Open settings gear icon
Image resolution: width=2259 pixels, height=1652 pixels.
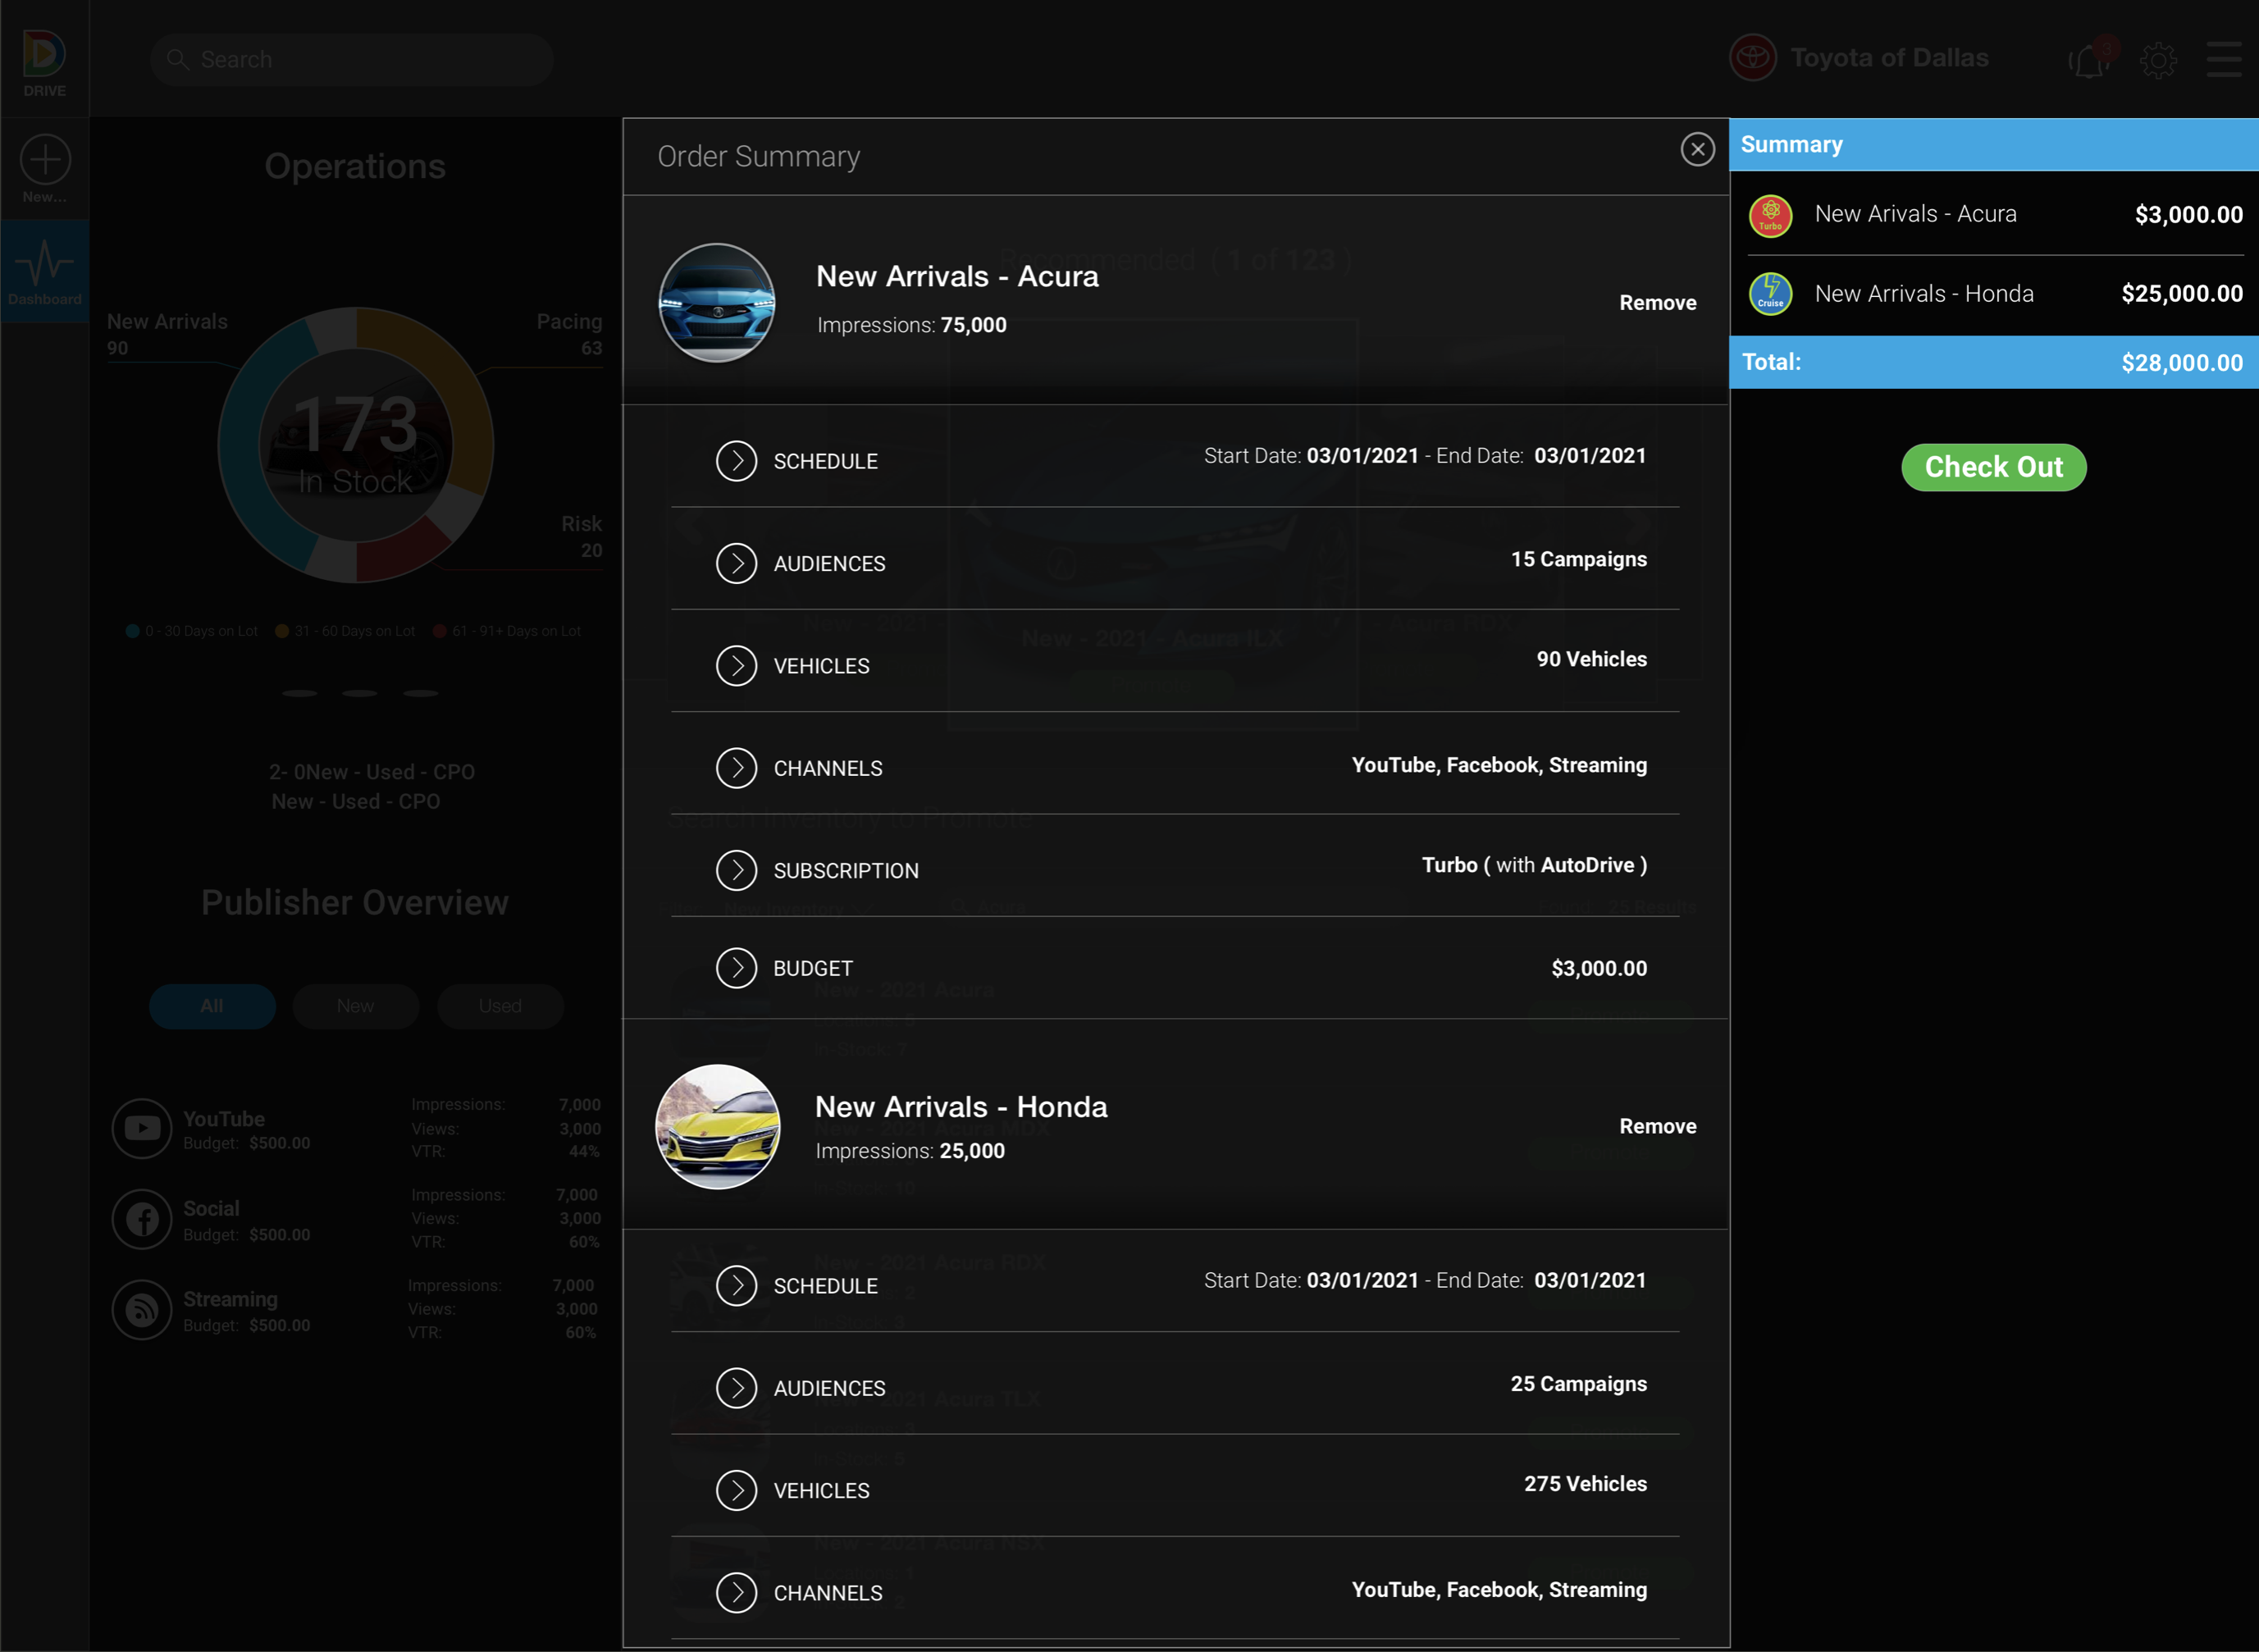point(2158,61)
